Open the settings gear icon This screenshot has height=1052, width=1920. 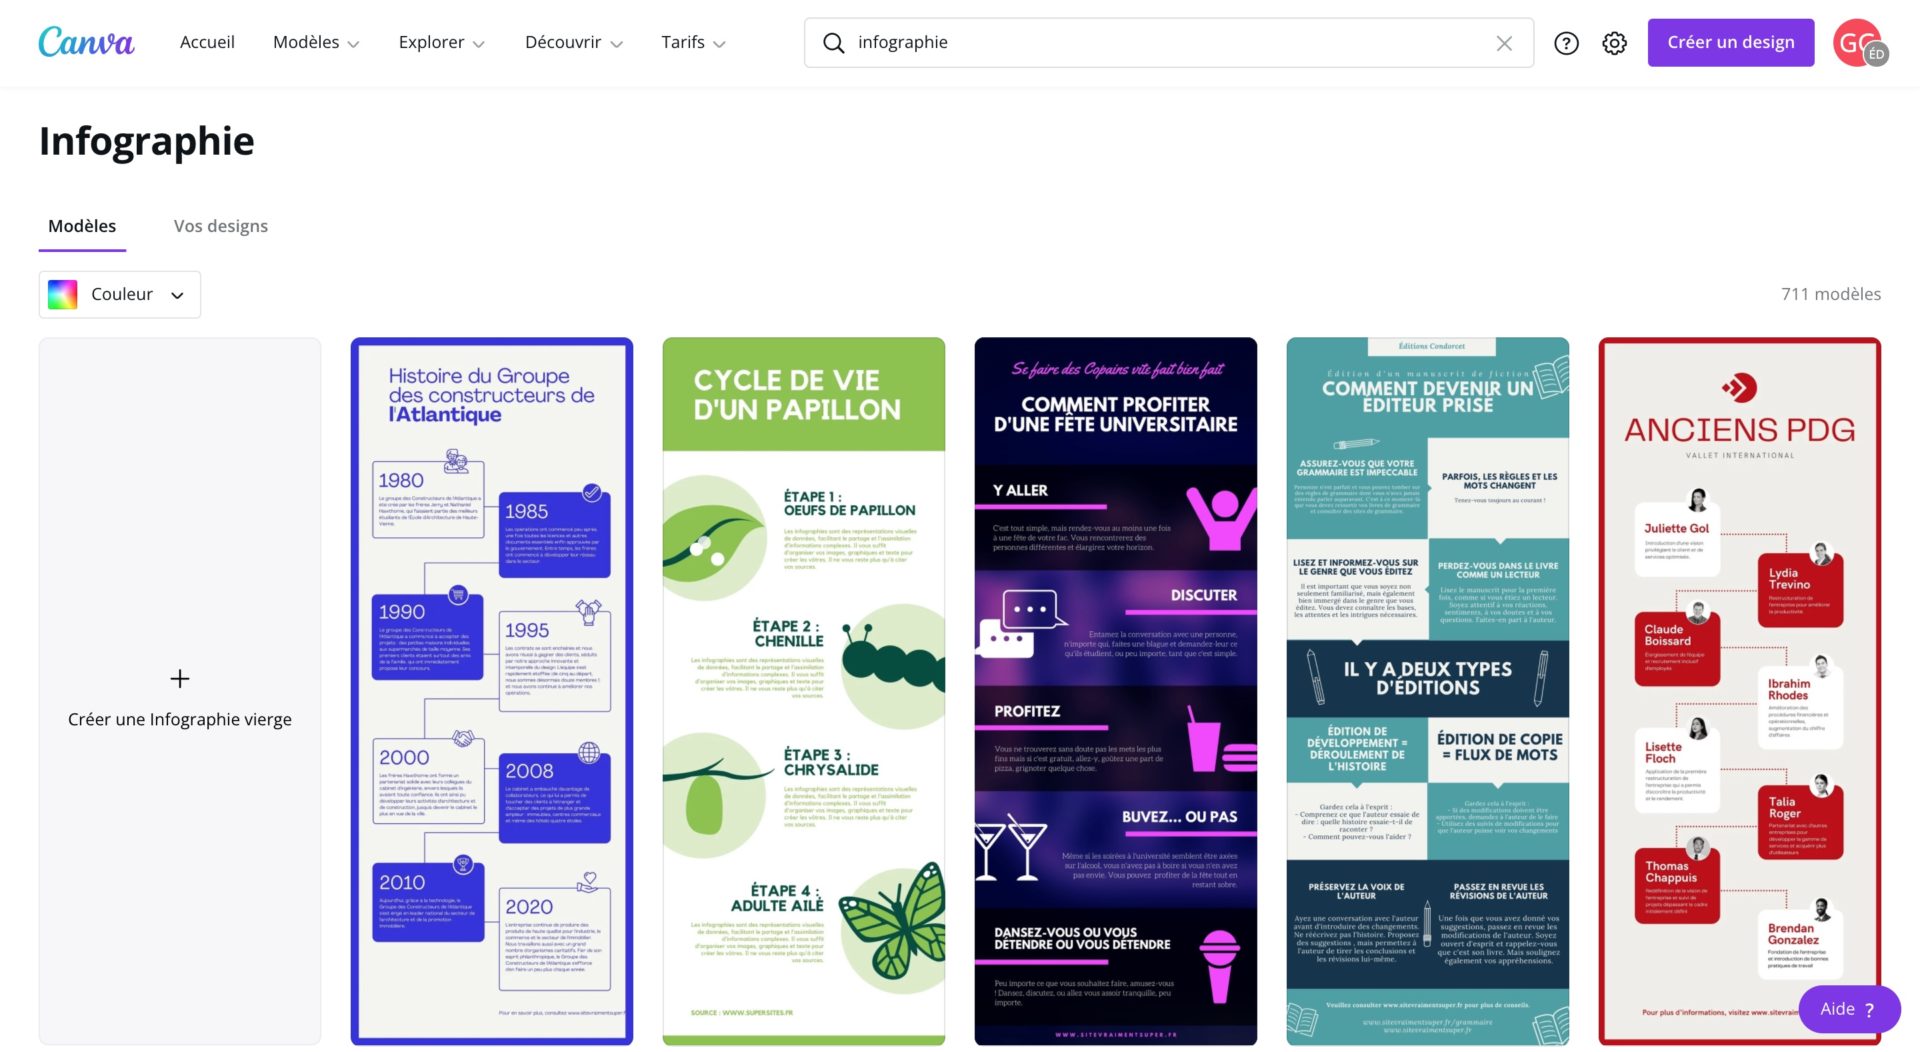pos(1614,43)
